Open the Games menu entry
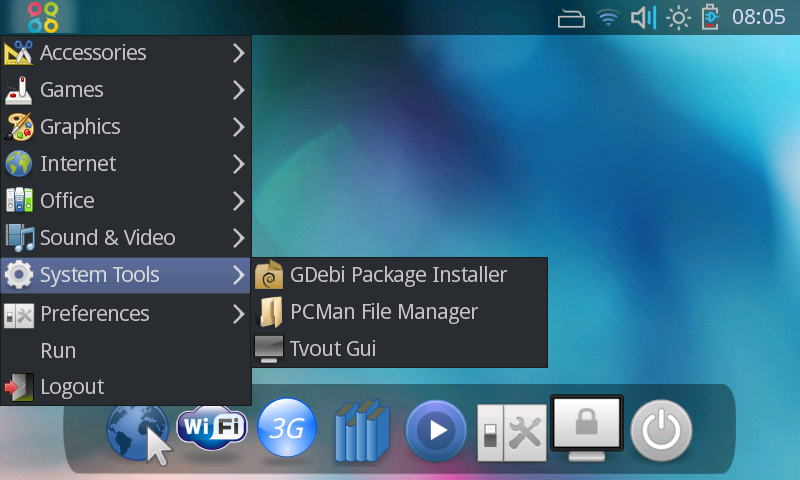The width and height of the screenshot is (800, 480). [x=126, y=90]
